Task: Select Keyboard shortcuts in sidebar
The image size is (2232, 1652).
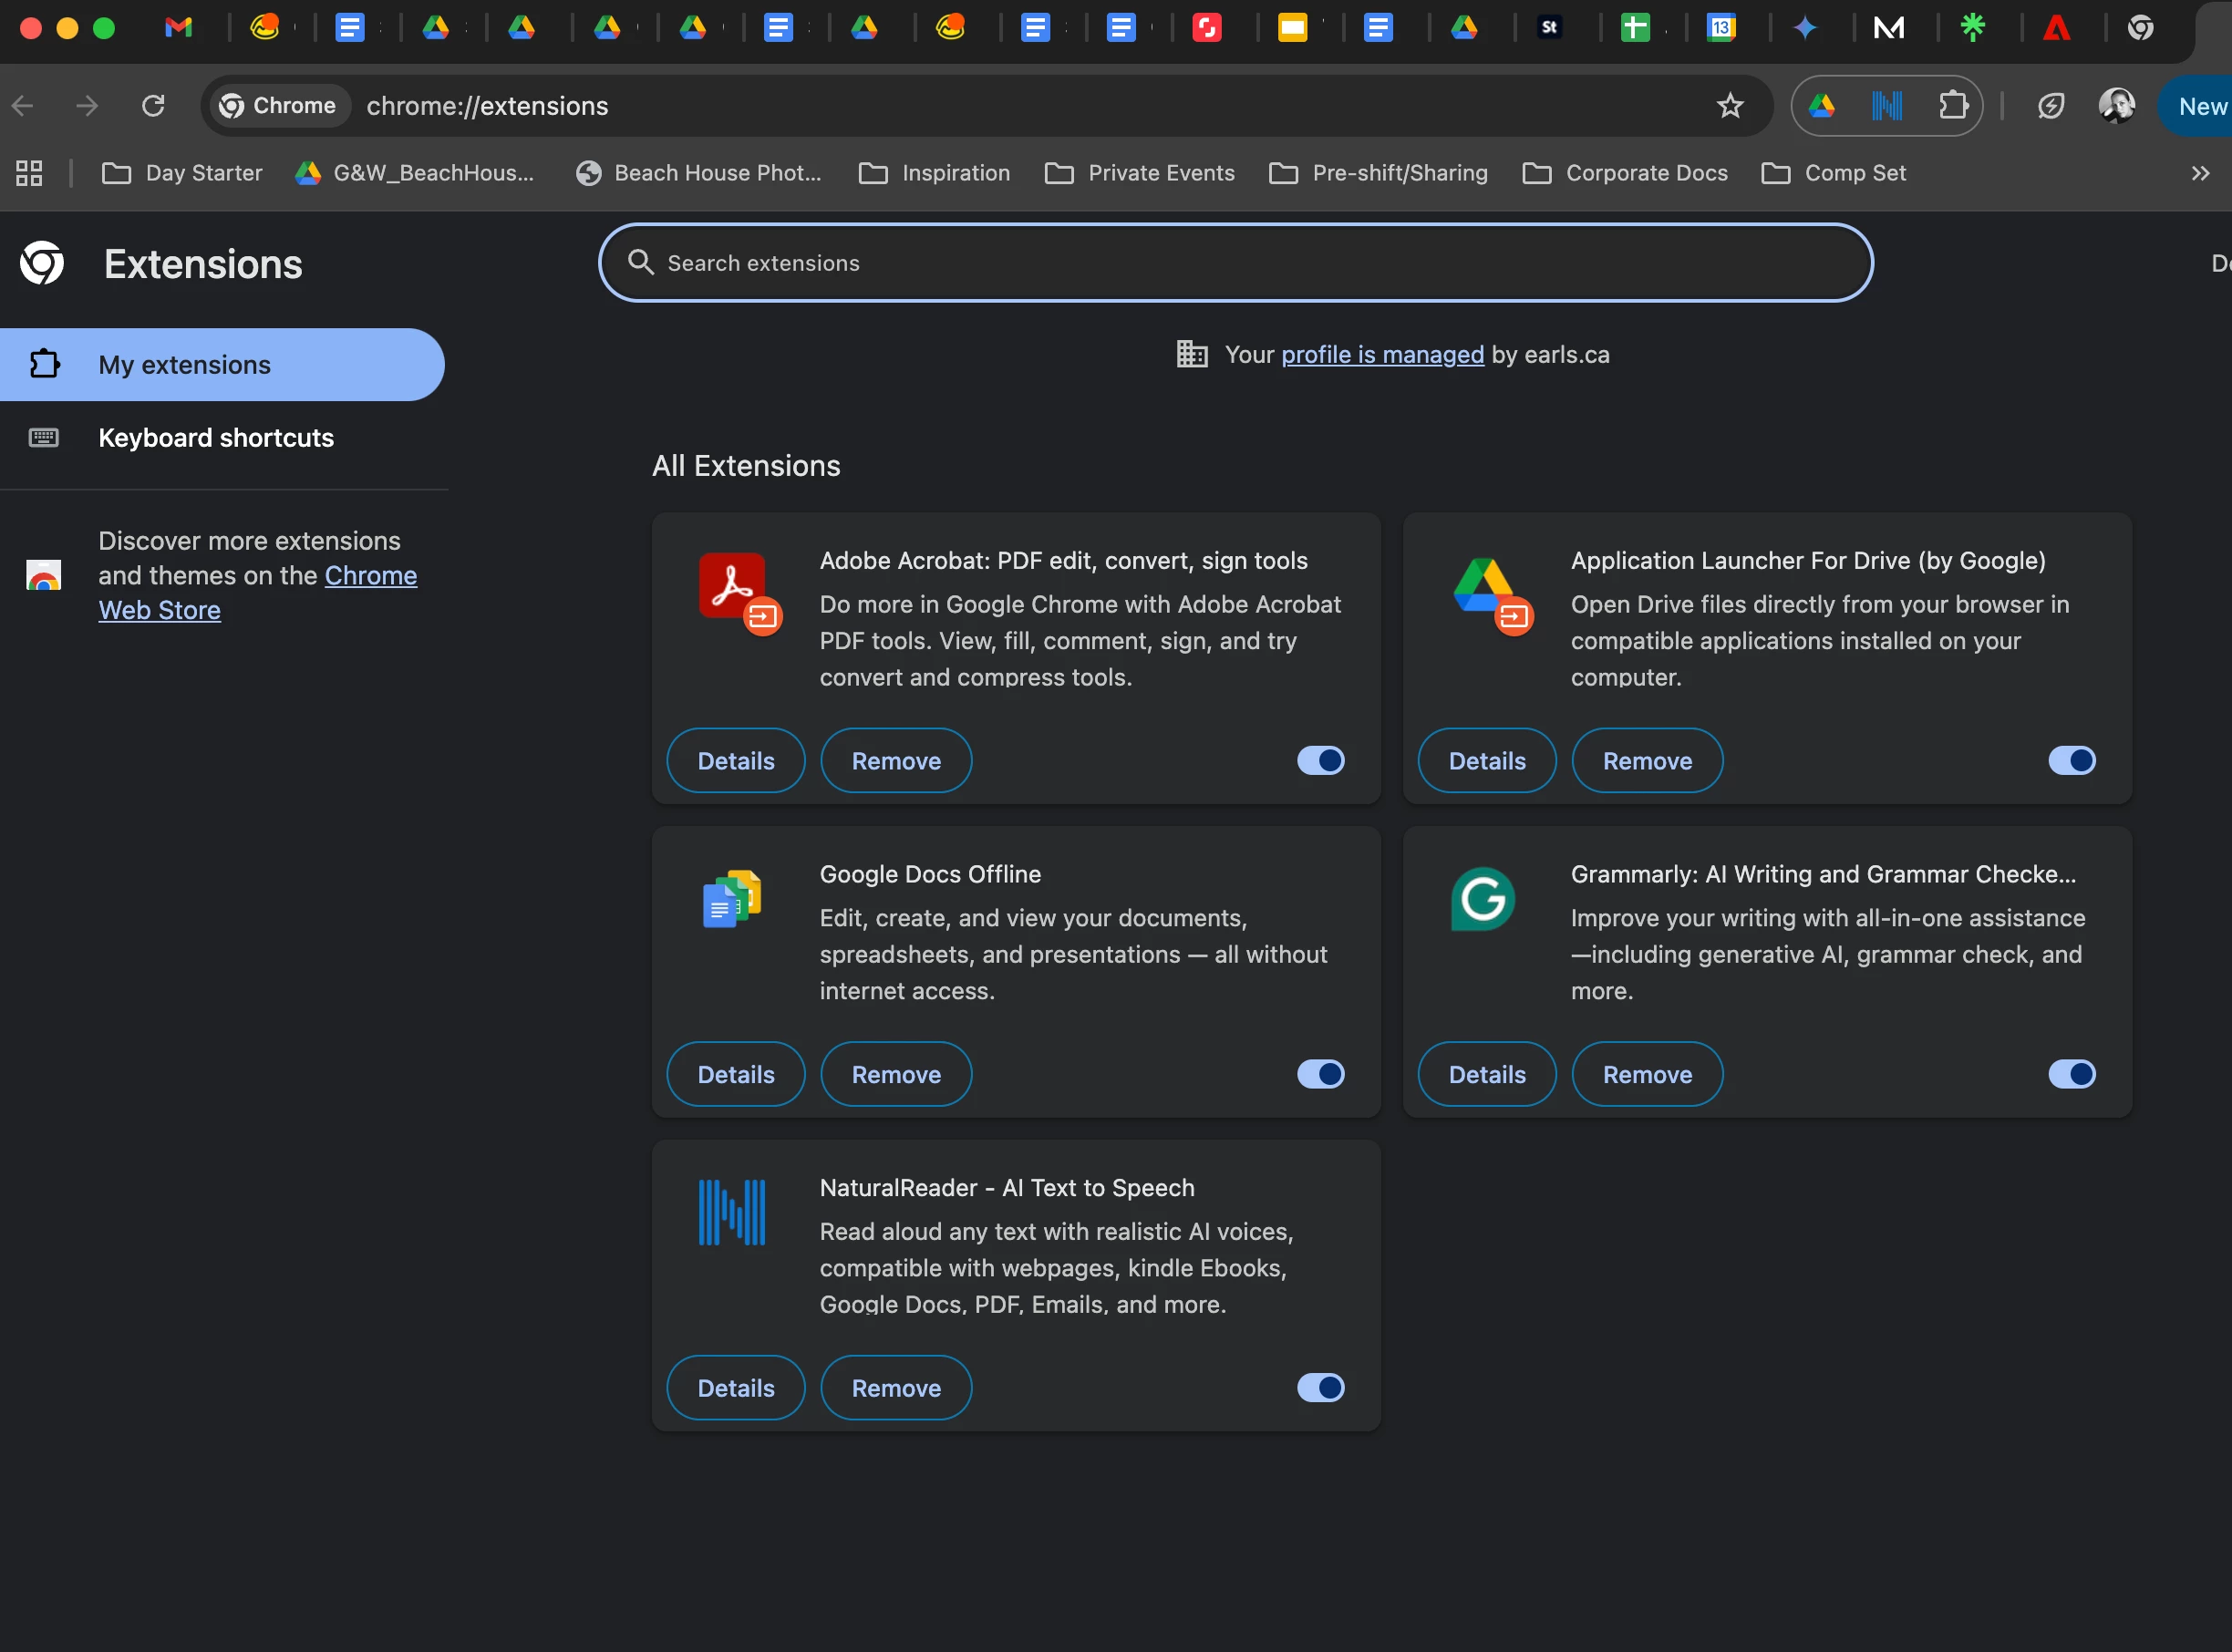Action: click(216, 438)
